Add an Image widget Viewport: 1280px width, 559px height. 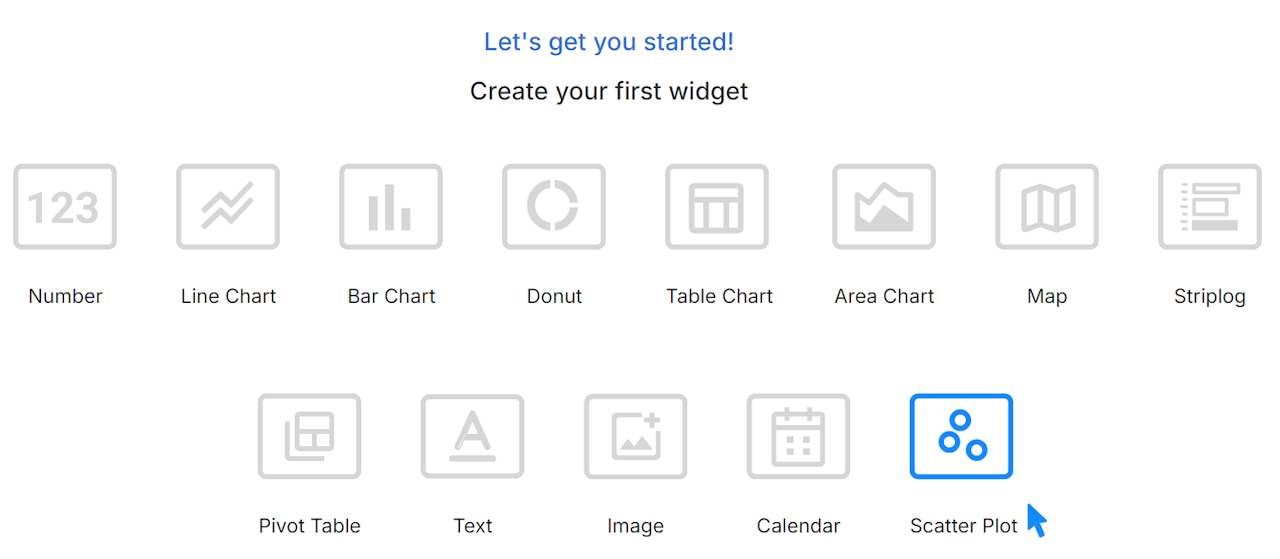636,436
